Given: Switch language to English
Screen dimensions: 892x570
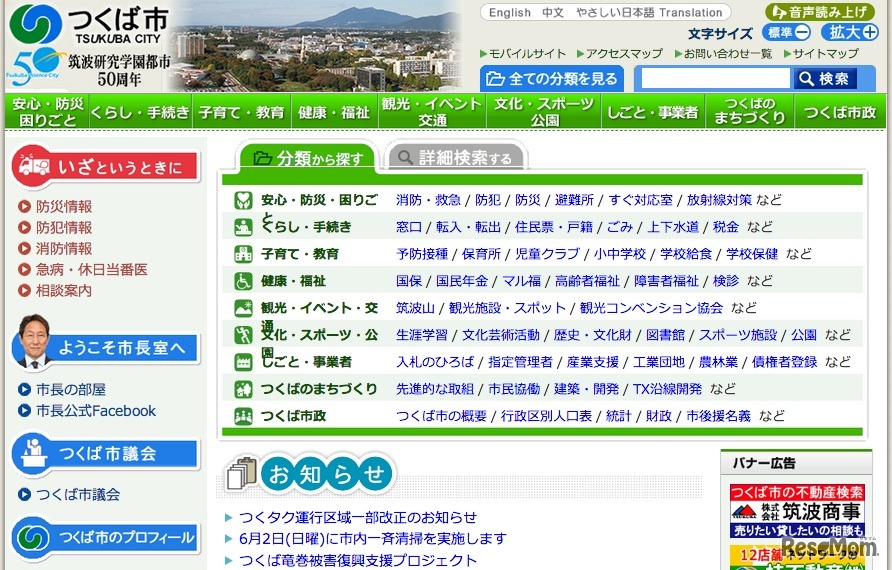Looking at the screenshot, I should 509,13.
